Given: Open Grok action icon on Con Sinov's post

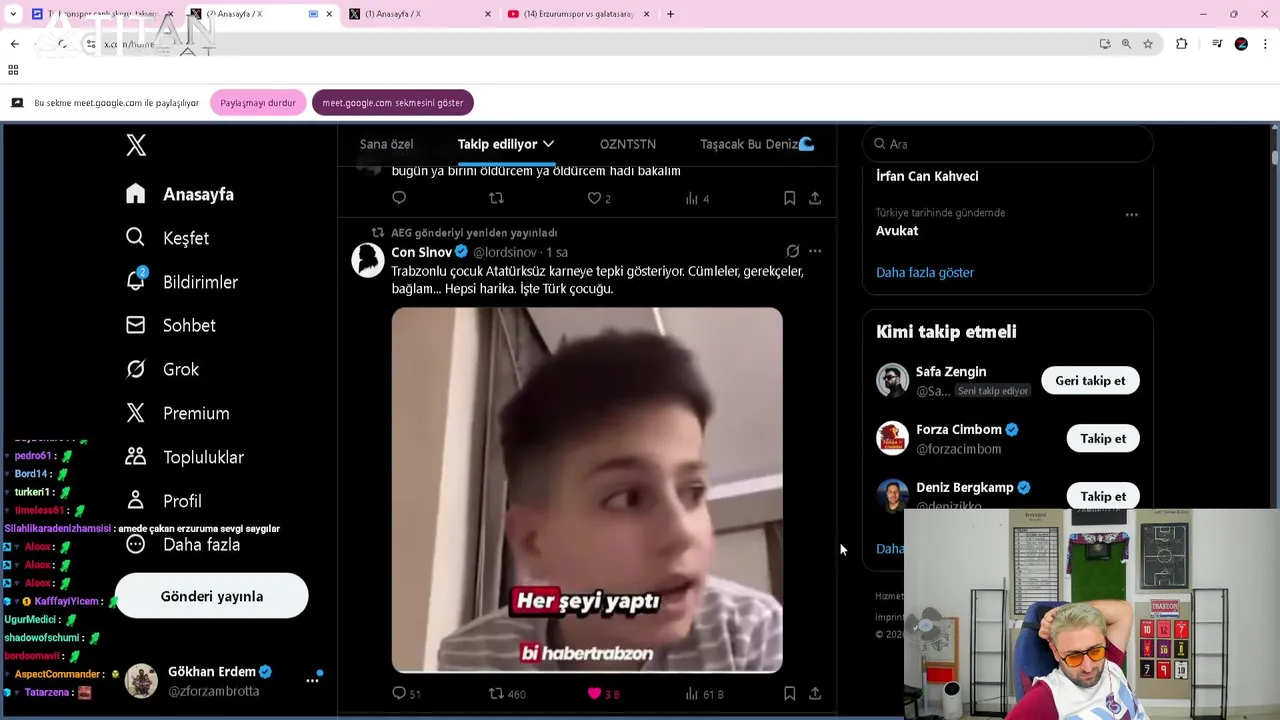Looking at the screenshot, I should click(792, 251).
